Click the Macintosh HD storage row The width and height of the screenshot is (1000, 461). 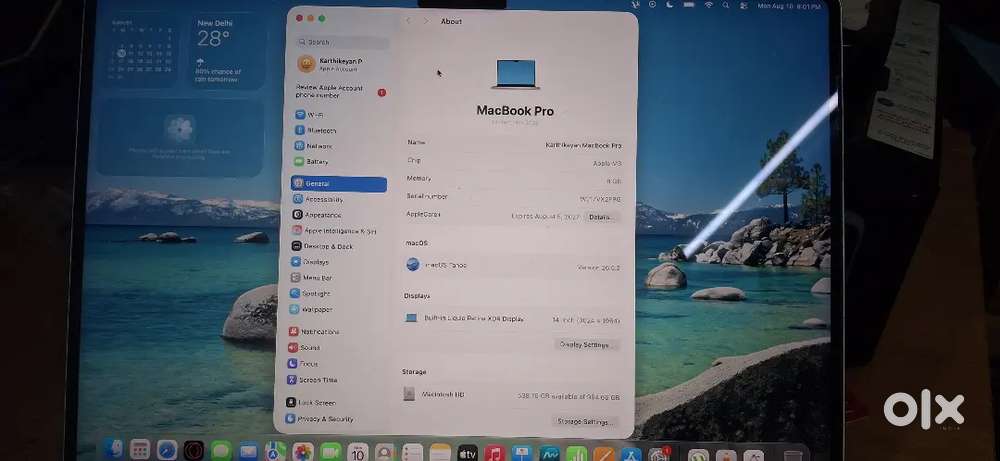point(511,395)
